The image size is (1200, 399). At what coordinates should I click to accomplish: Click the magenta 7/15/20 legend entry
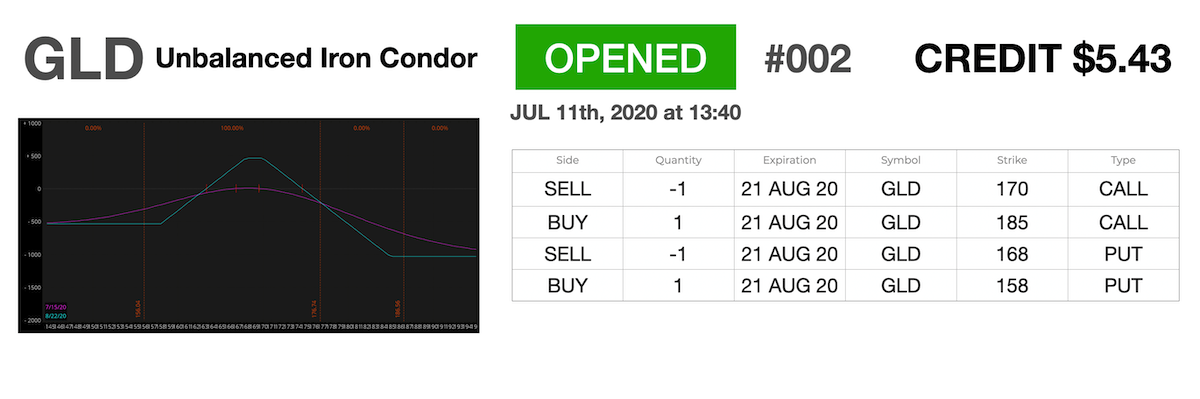point(57,308)
